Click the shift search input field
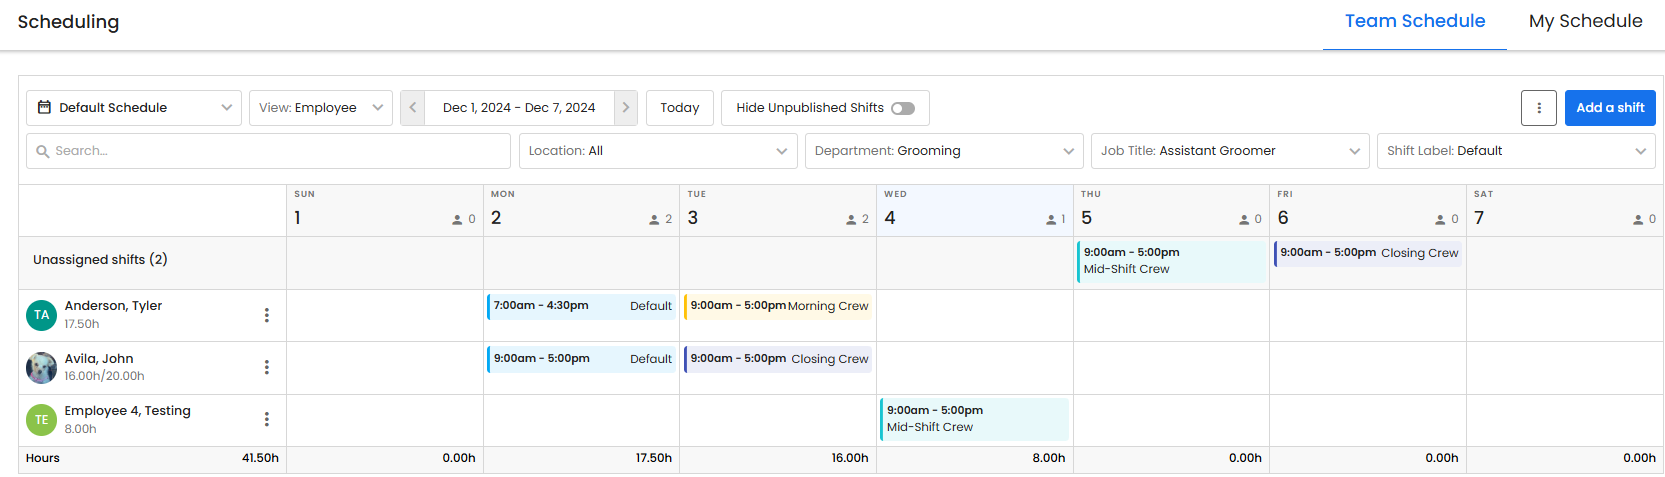The height and width of the screenshot is (477, 1665). [268, 151]
